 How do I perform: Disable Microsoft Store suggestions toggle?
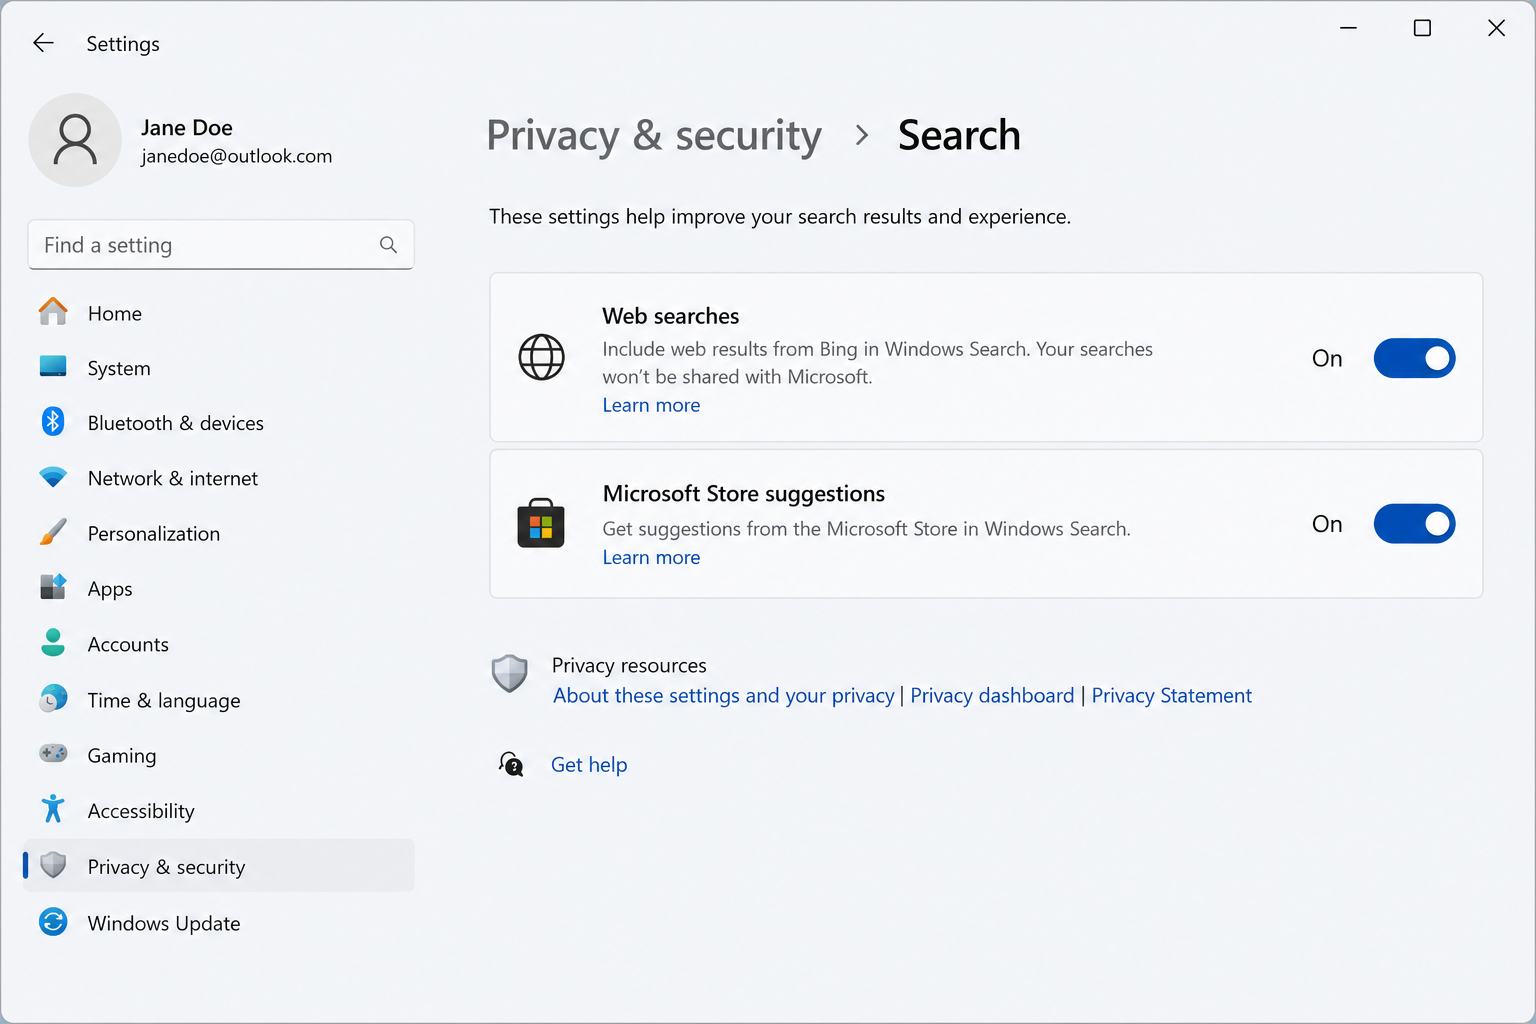(1414, 524)
